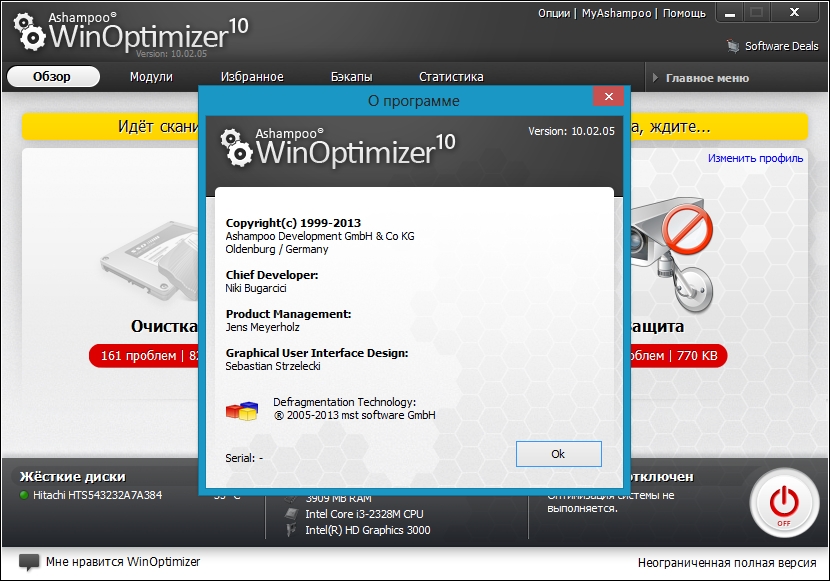Open the Помощь menu
Viewport: 830px width, 581px height.
tap(683, 13)
